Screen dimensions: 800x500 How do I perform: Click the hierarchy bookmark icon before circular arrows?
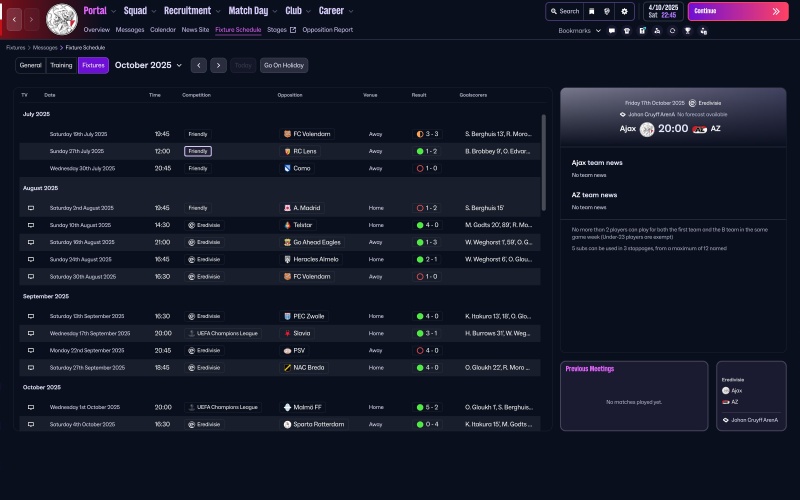[x=657, y=31]
